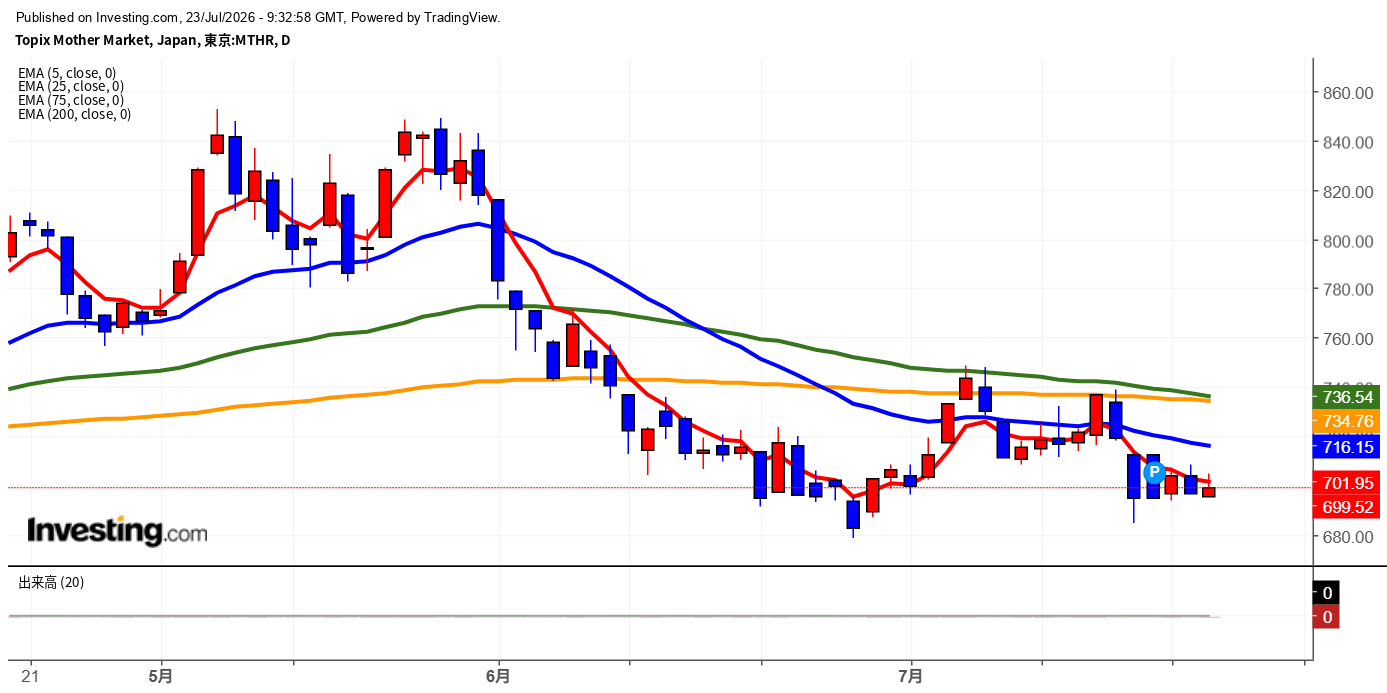Click the orange 734.76 price label
The image size is (1387, 693).
pos(1346,421)
